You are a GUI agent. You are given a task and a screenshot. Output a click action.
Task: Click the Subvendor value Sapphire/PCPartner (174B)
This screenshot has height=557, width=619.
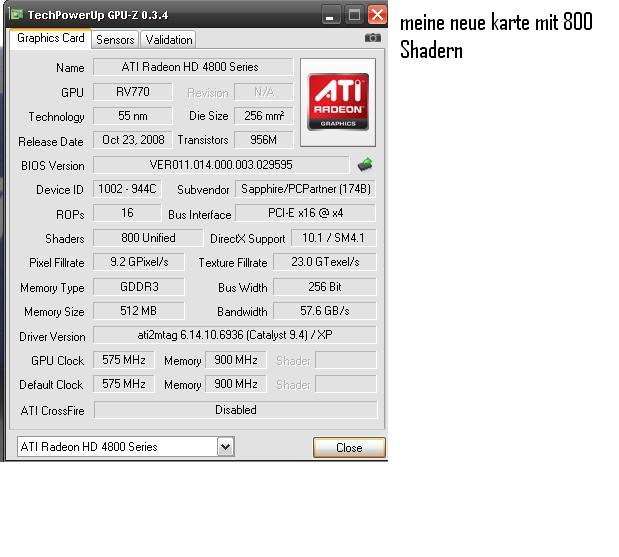pos(306,189)
